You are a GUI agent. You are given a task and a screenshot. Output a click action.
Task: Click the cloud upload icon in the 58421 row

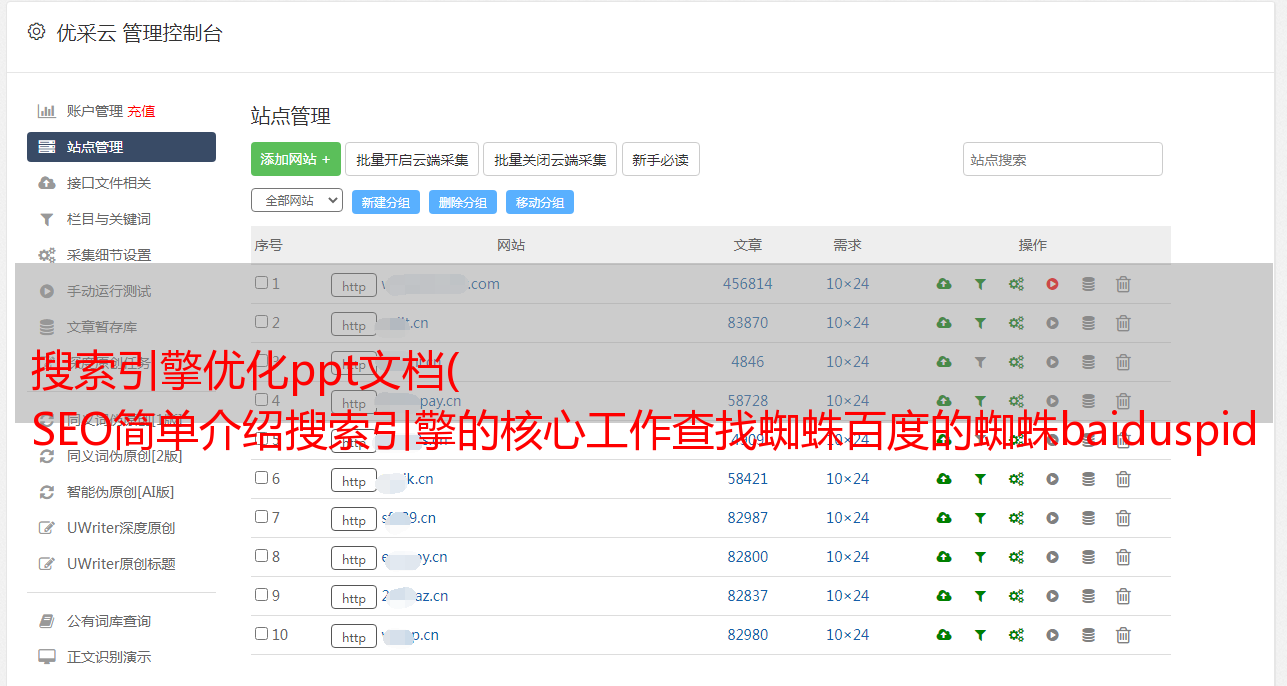click(x=944, y=479)
